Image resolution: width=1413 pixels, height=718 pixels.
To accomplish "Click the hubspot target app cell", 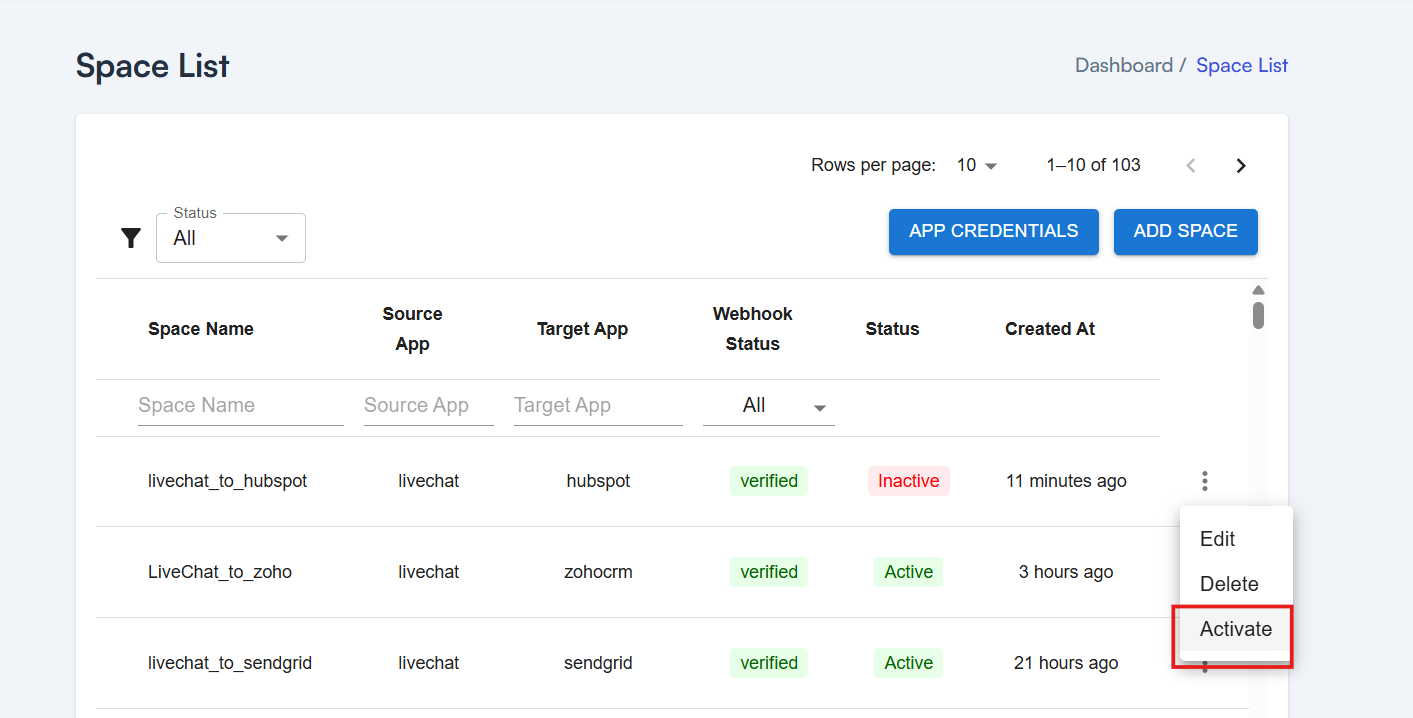I will tap(598, 481).
